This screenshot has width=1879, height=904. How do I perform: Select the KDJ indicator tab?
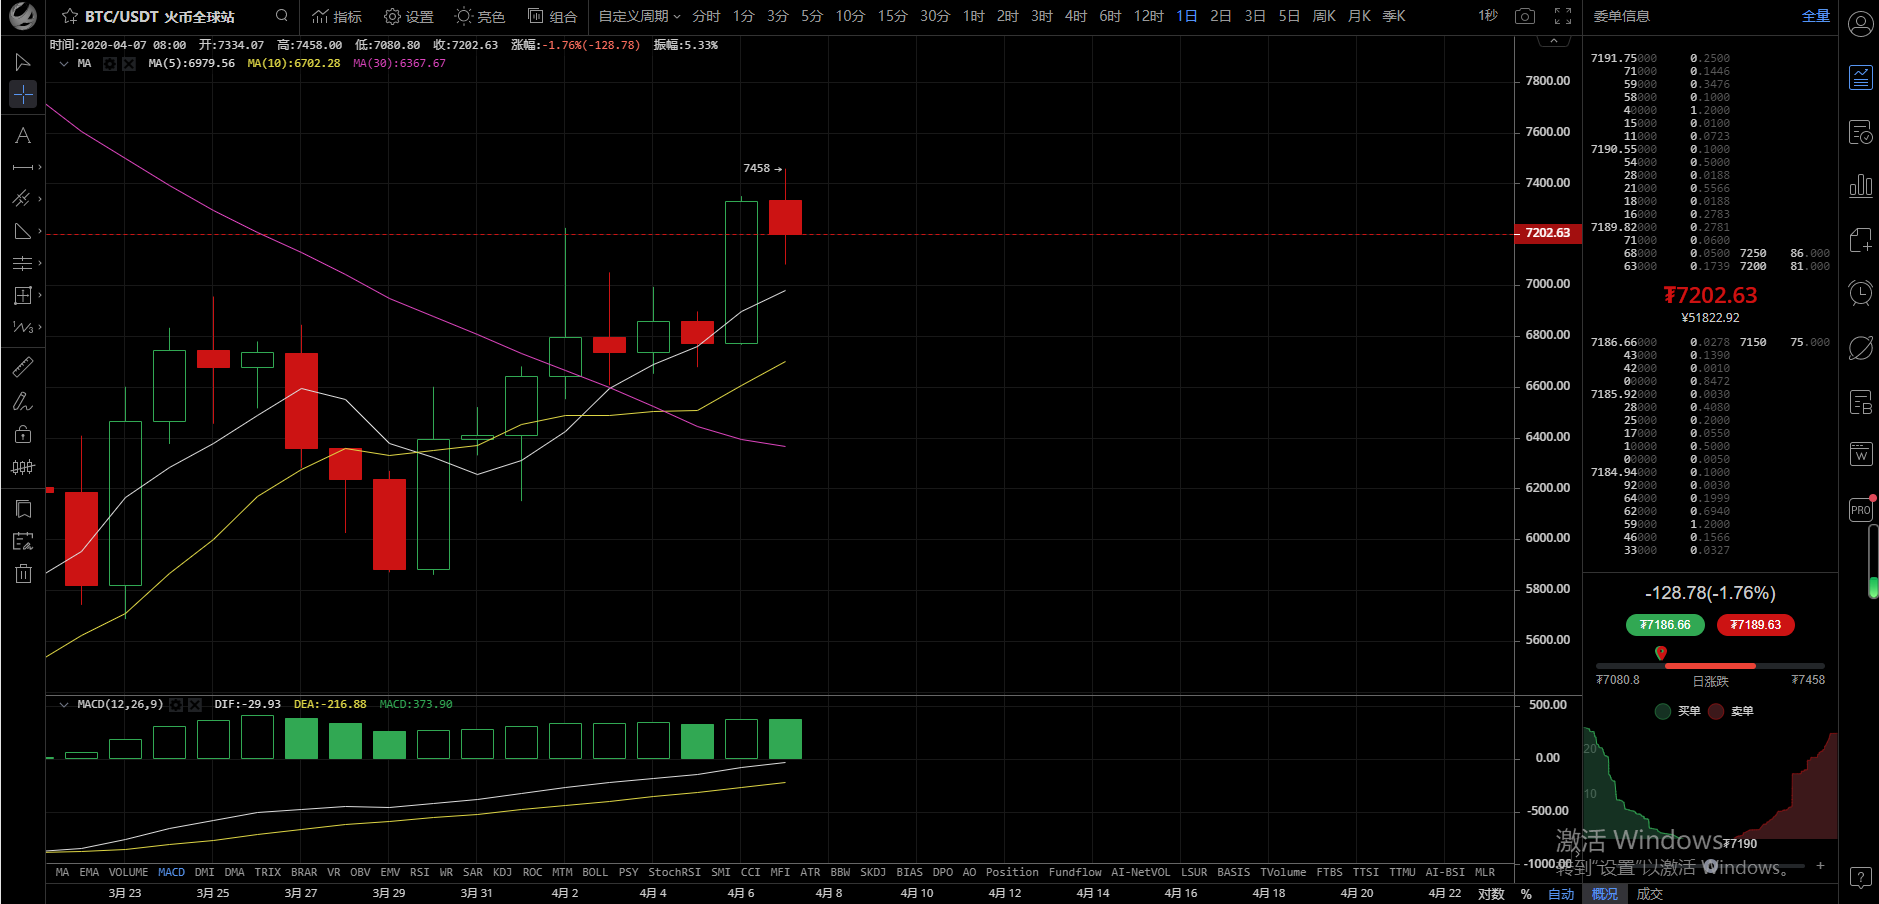503,872
